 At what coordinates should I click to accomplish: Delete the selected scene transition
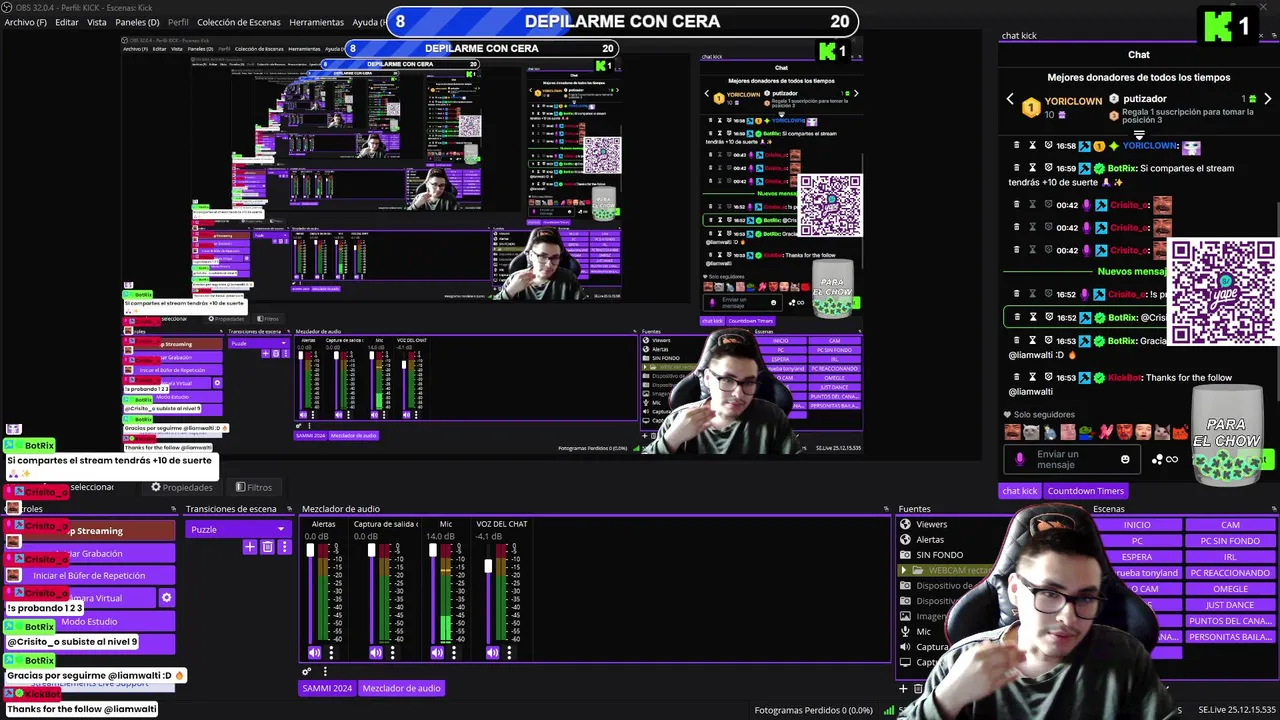tap(267, 547)
